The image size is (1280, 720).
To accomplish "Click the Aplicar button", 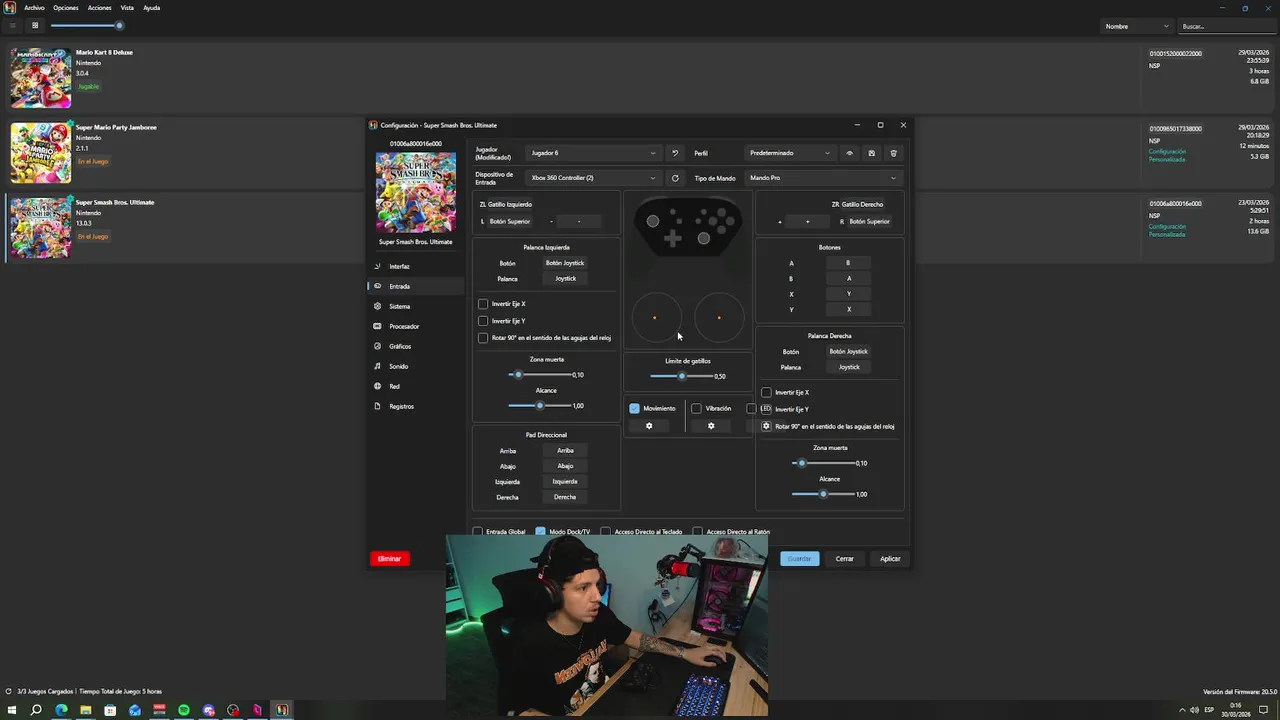I will point(890,559).
